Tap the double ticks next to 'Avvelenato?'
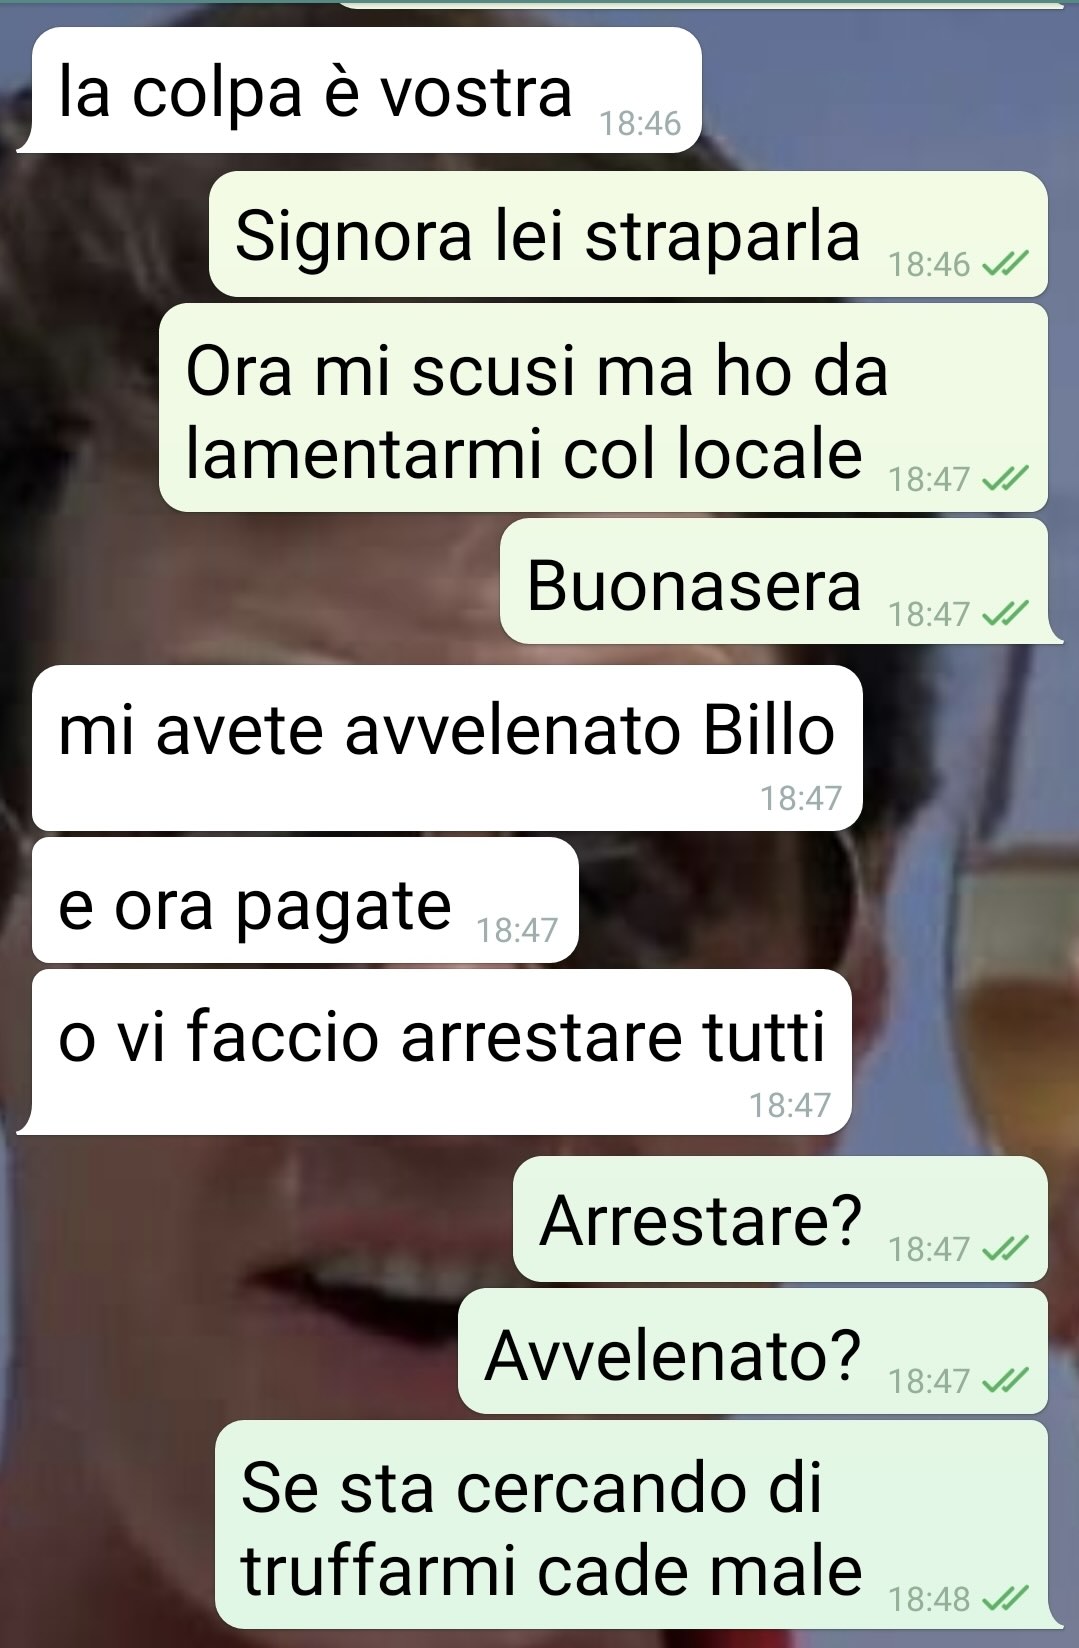Viewport: 1079px width, 1648px height. [x=1005, y=1381]
